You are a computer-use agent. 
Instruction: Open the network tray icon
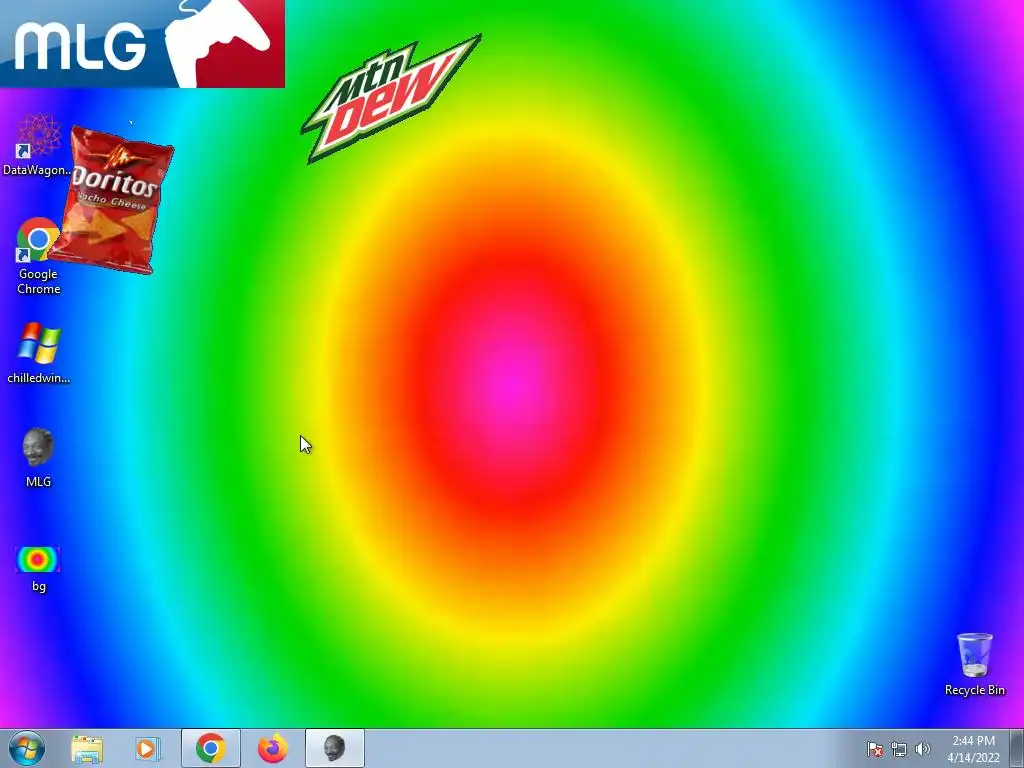pos(899,749)
